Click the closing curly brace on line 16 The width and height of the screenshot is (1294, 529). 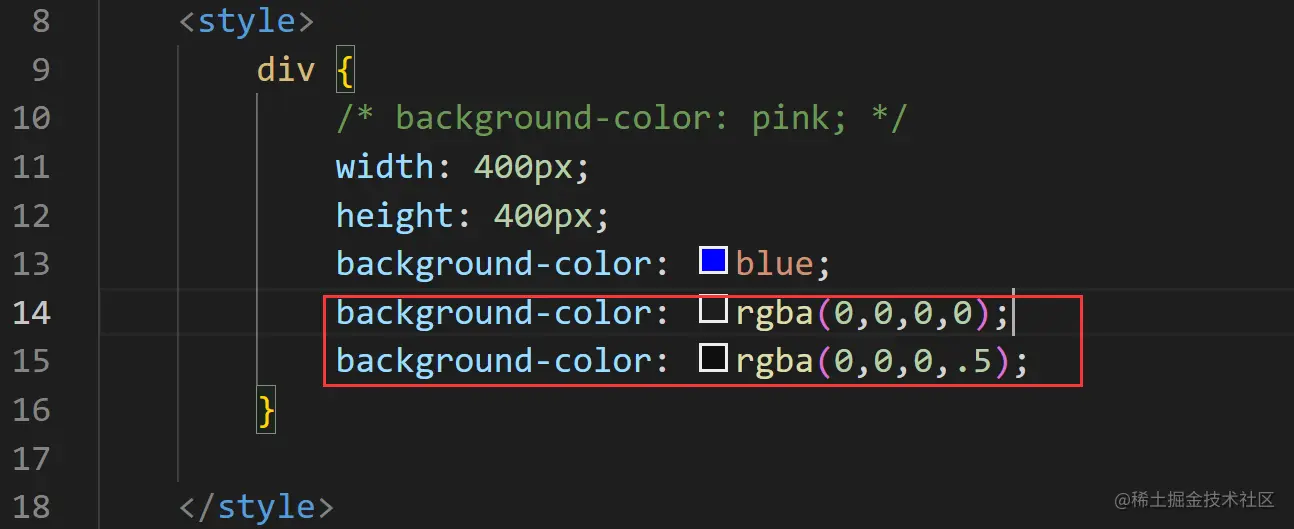(266, 409)
